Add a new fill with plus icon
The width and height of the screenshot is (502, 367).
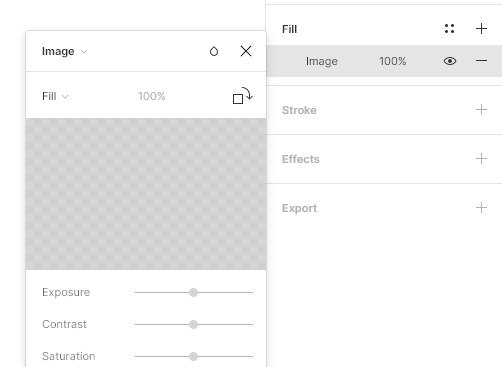pyautogui.click(x=481, y=29)
